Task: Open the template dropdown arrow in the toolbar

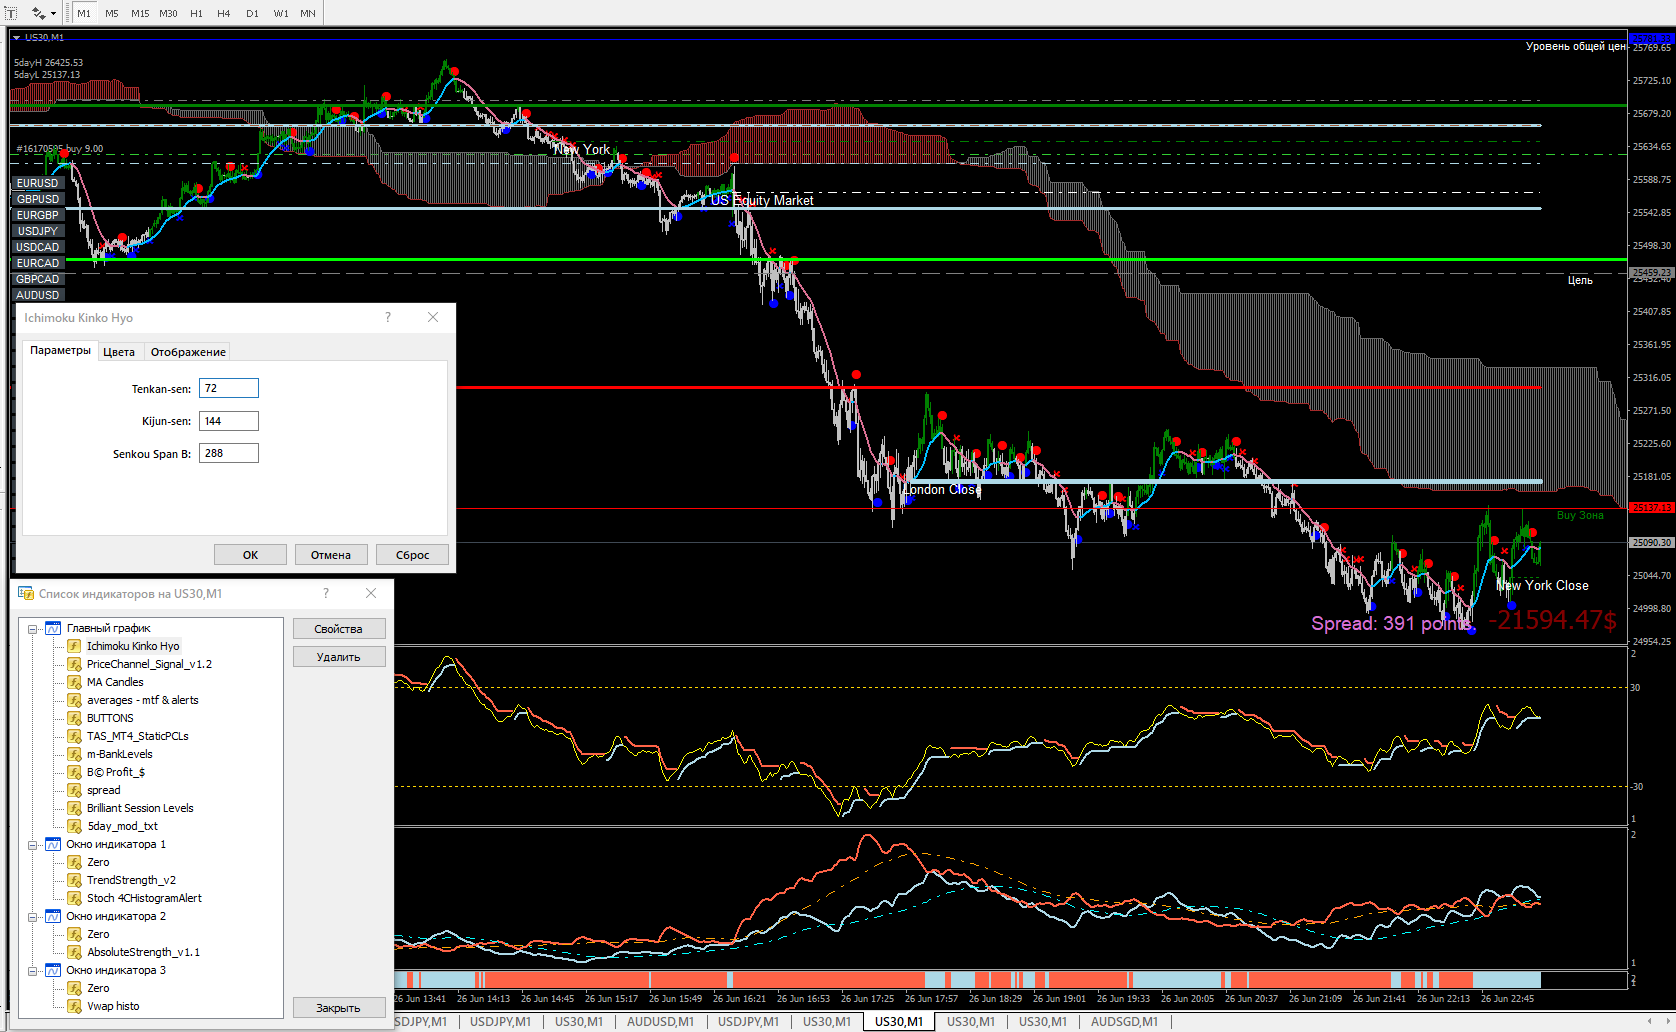Action: (x=53, y=14)
